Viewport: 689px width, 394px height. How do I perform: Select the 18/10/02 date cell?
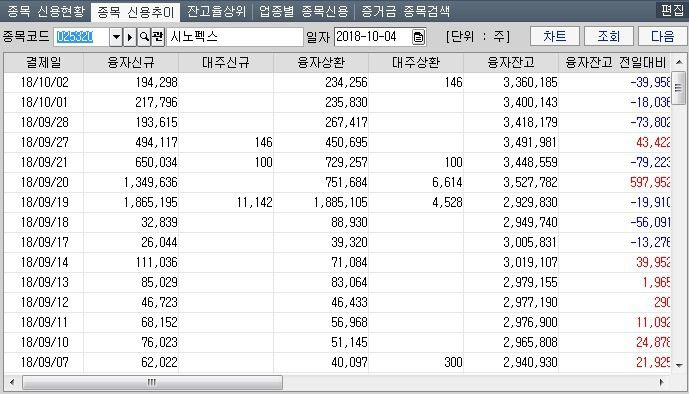tap(44, 82)
